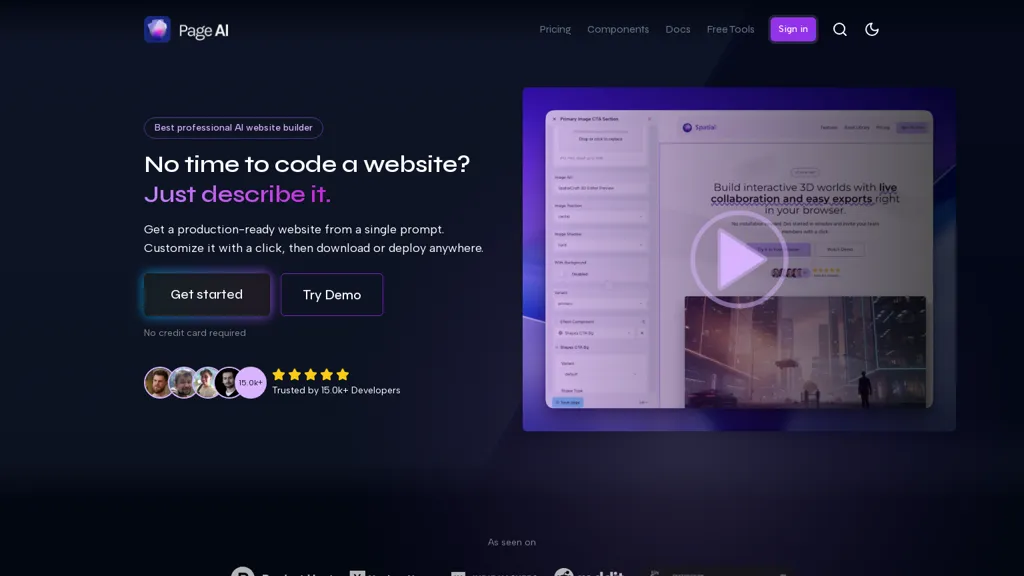Open the Pricing nav link
The height and width of the screenshot is (576, 1024).
555,29
